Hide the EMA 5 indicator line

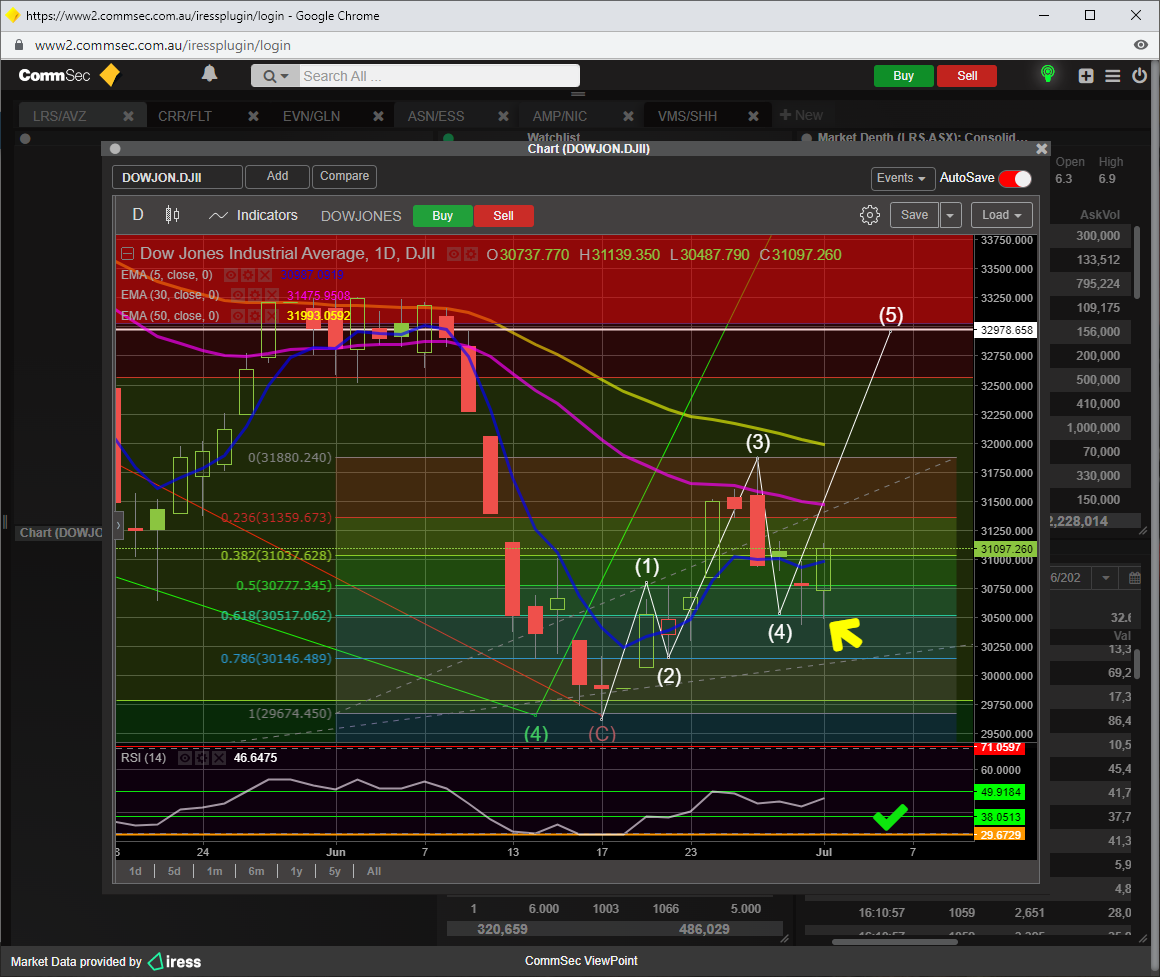pos(231,274)
